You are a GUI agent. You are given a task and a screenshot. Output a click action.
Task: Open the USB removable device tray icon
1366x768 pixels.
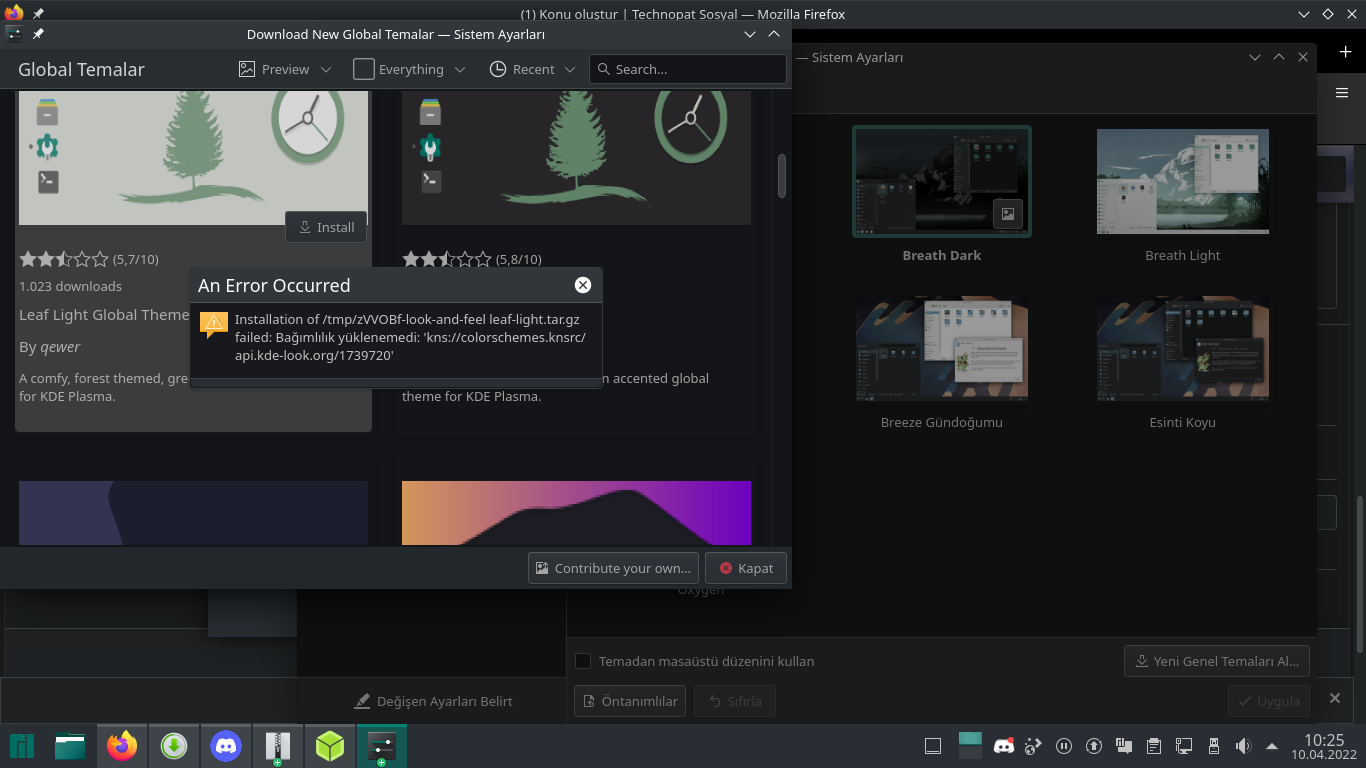(x=1214, y=746)
